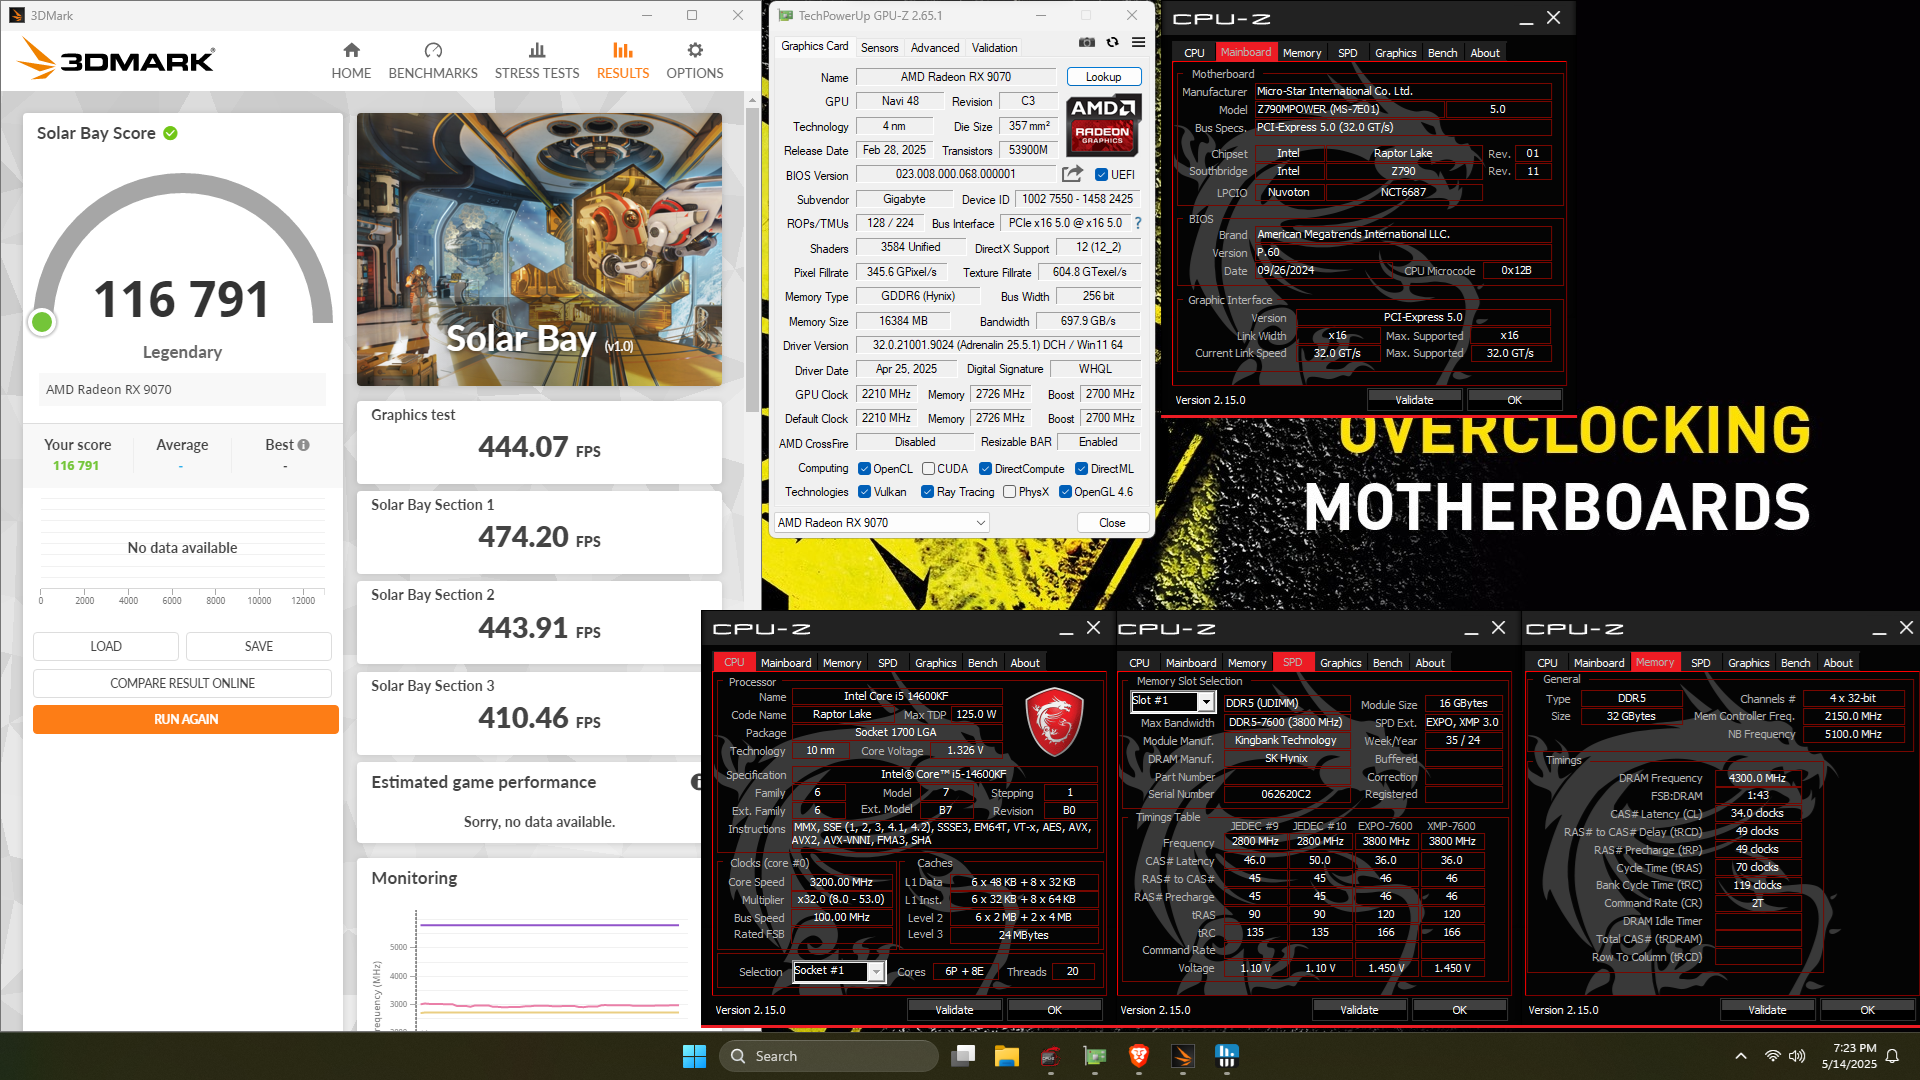Click the GPU-Z Close button
Image resolution: width=1920 pixels, height=1080 pixels.
tap(1111, 523)
